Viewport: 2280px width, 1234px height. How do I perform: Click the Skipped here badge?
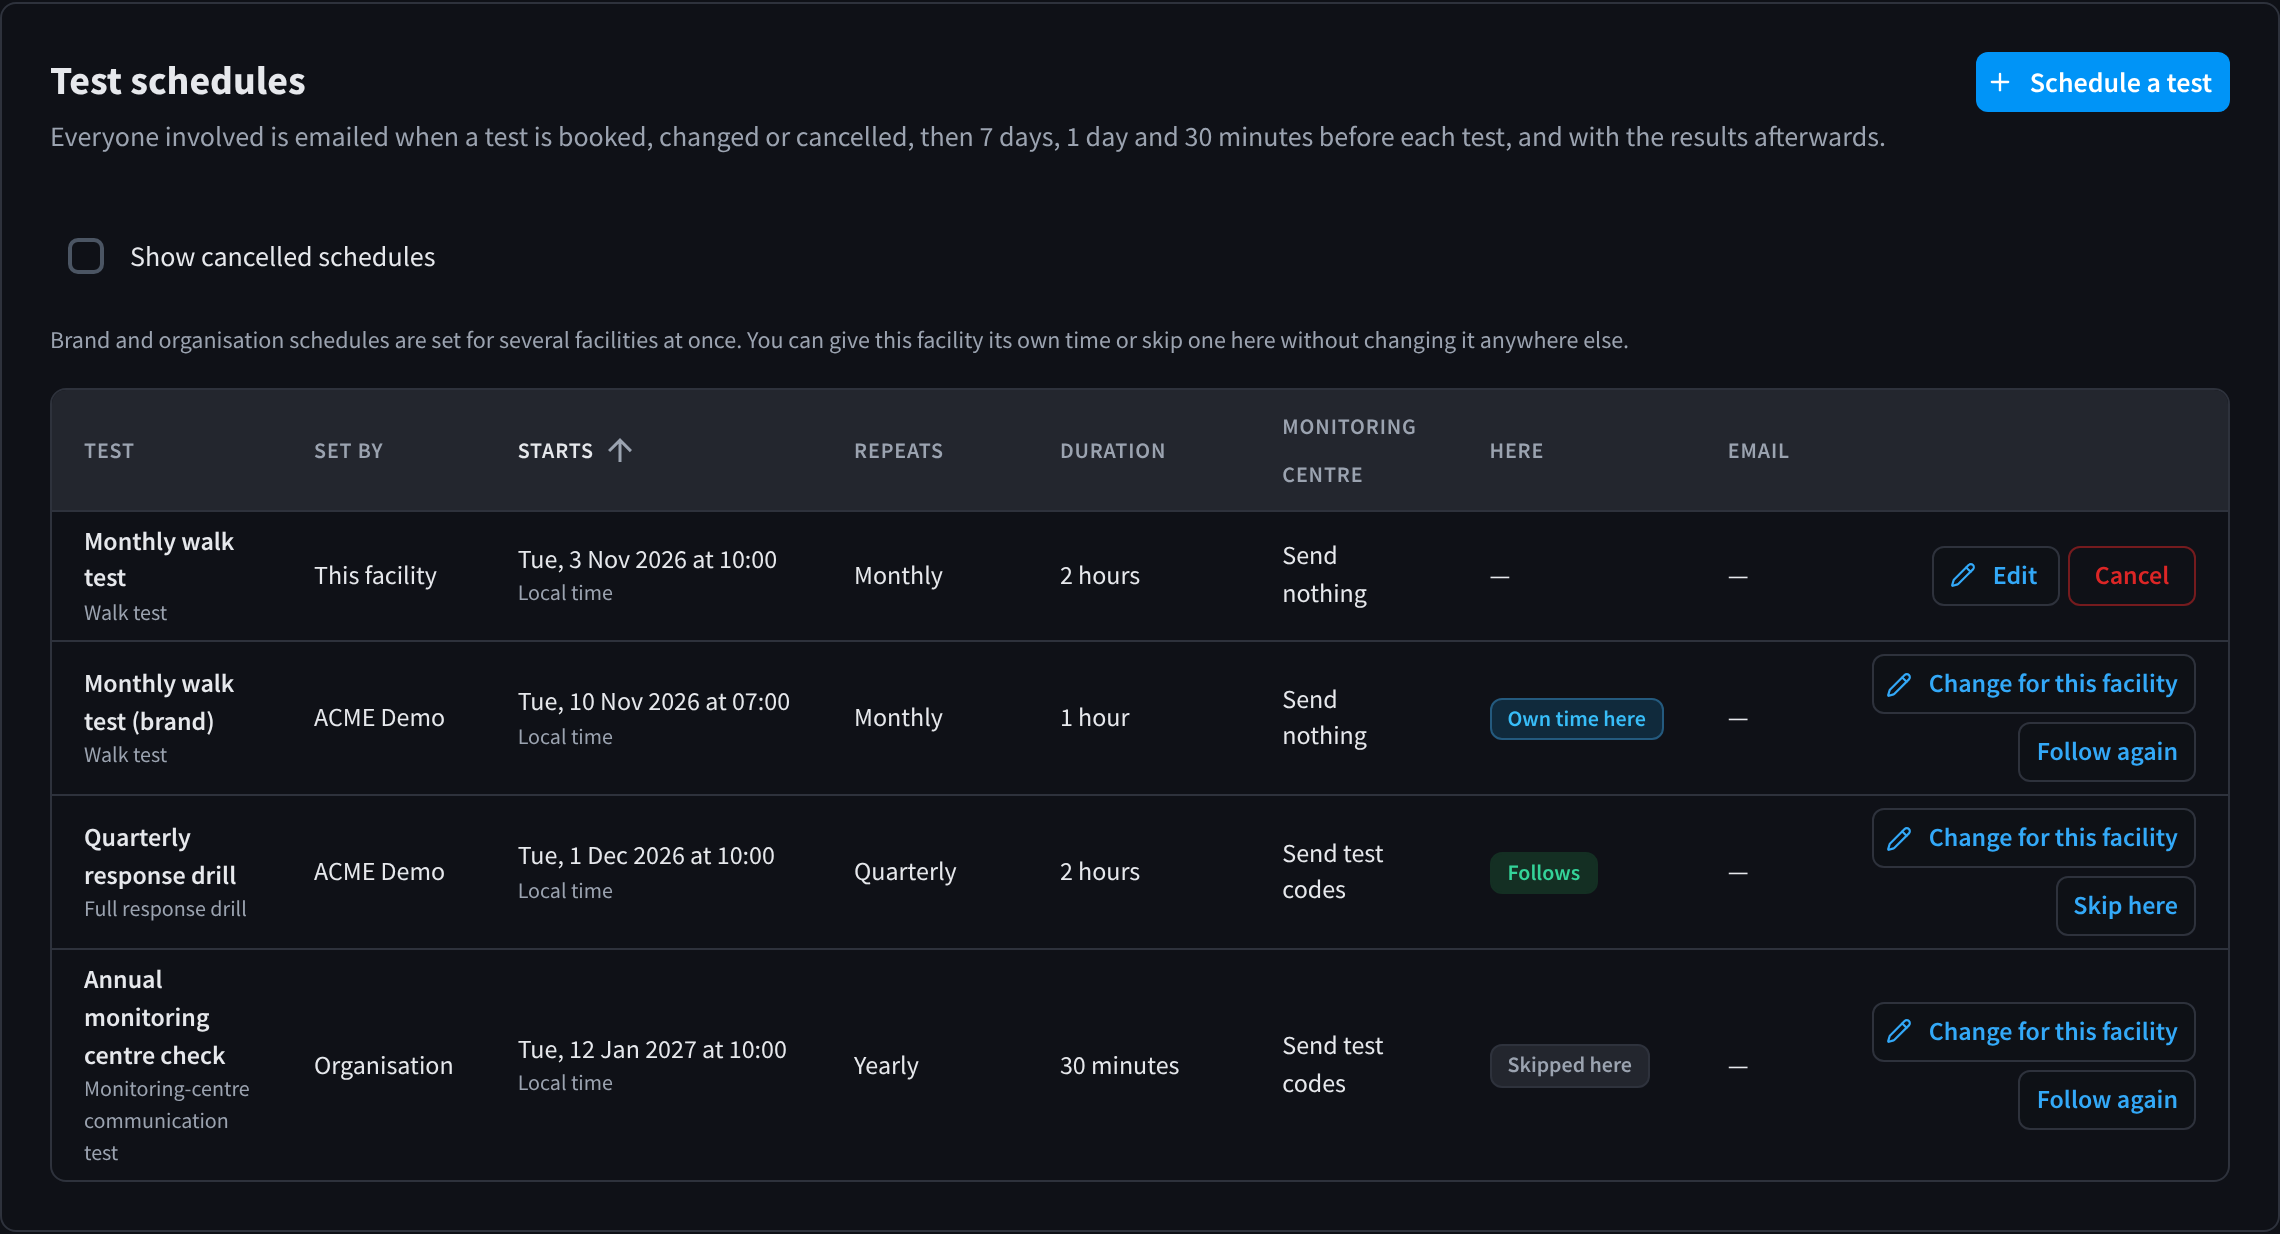tap(1569, 1065)
